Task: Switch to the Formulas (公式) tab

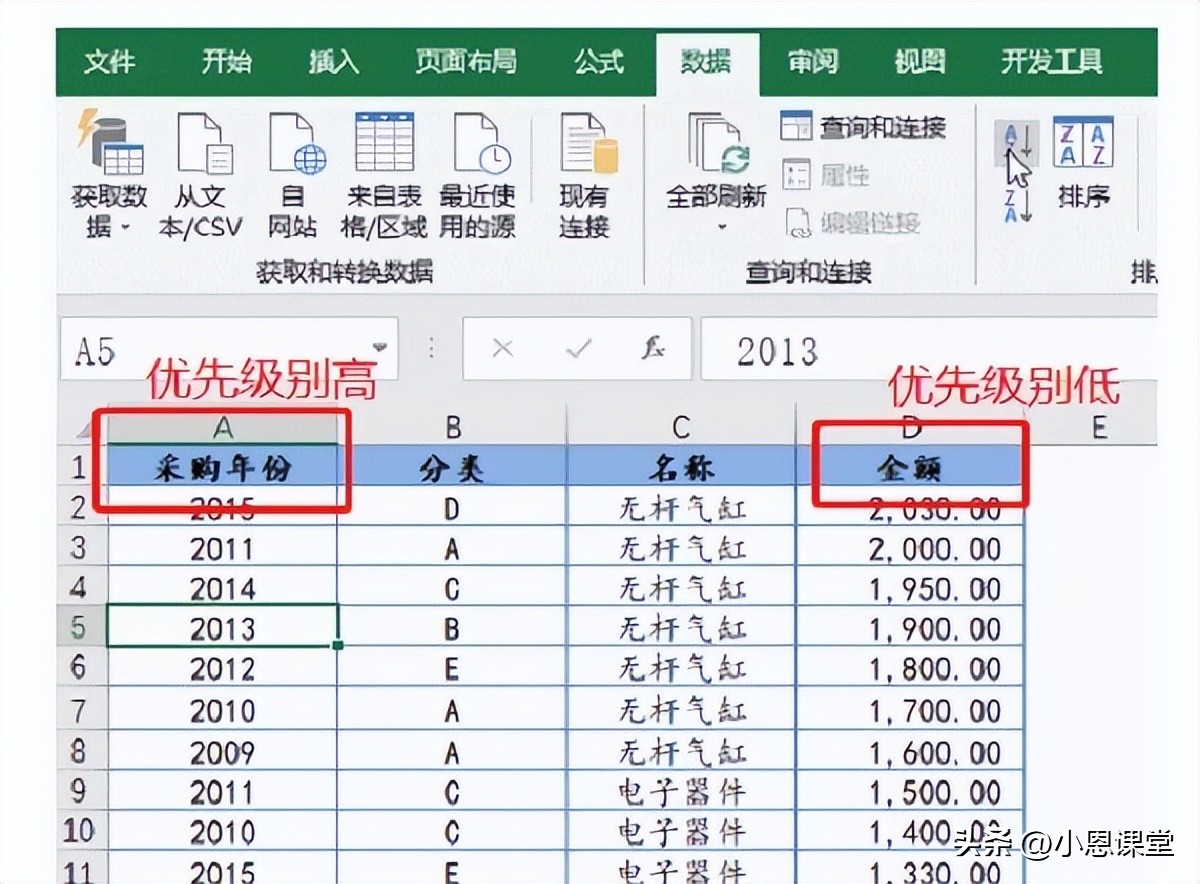Action: (x=599, y=62)
